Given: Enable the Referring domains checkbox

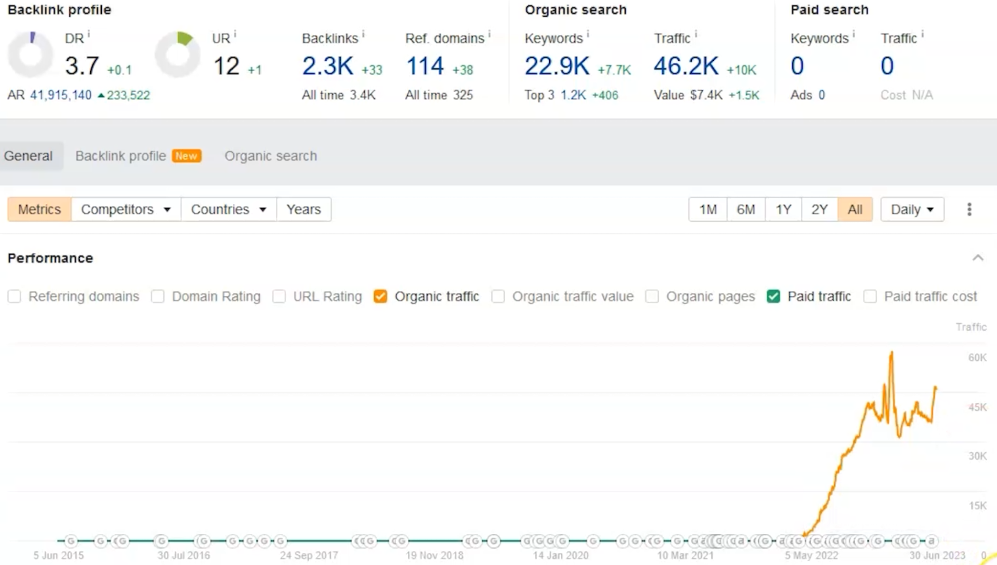Looking at the screenshot, I should coord(14,296).
